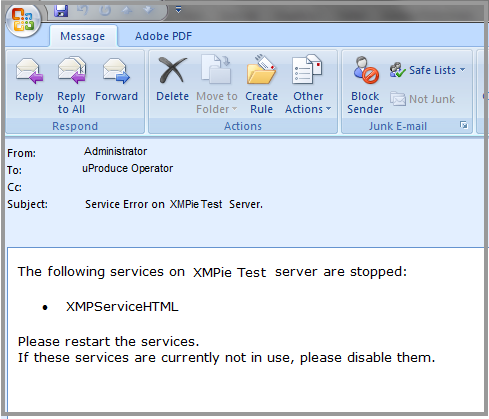Screen dimensions: 489x419
Task: Click the XMPServiceHTML text in message body
Action: 122,306
